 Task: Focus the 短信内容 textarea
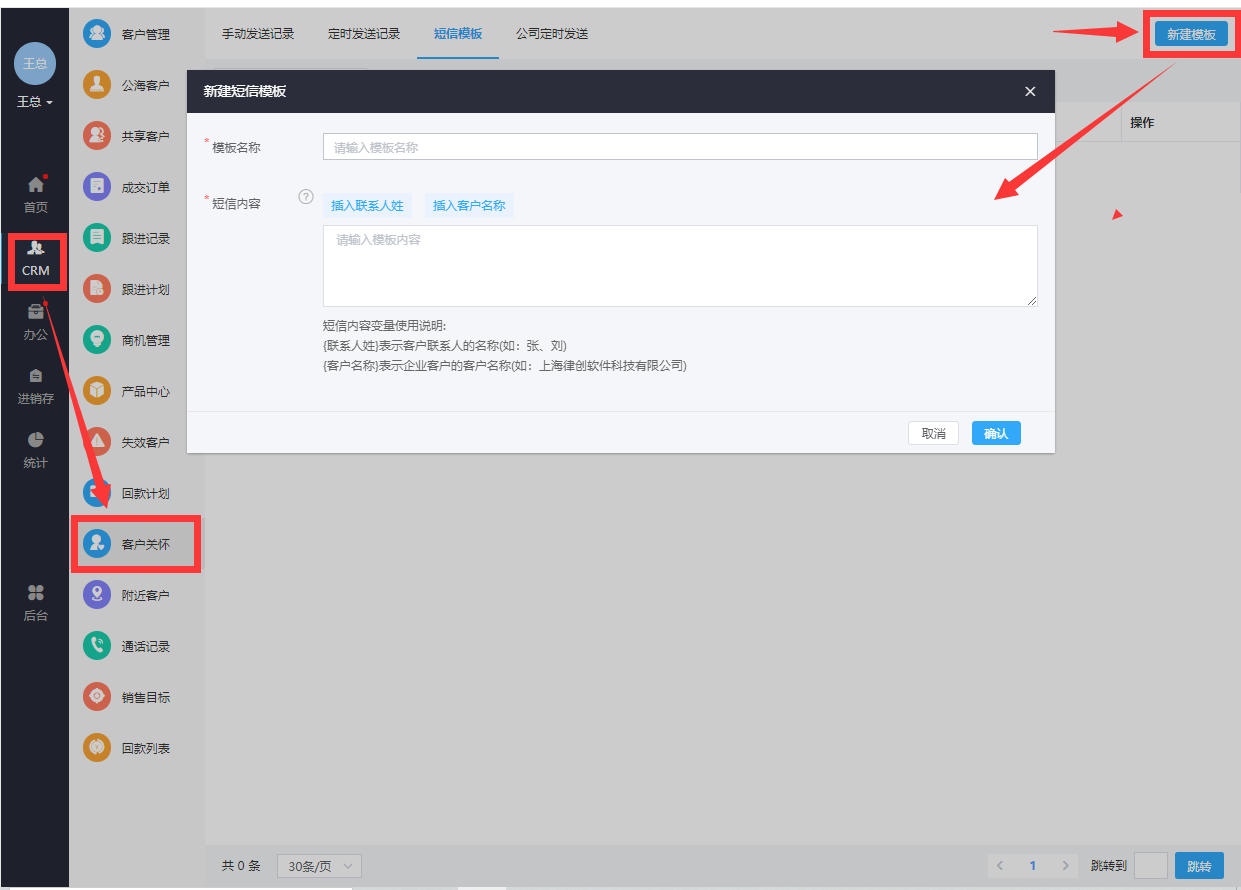680,266
